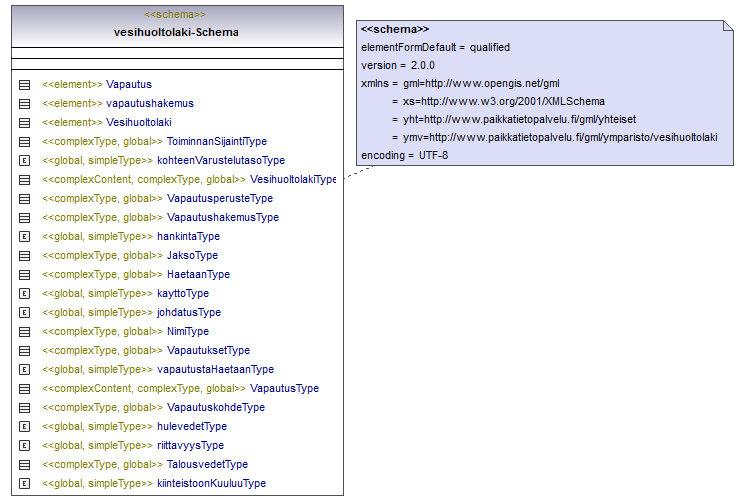The height and width of the screenshot is (500, 746).
Task: Click the icon next to JaksoType
Action: [x=24, y=256]
